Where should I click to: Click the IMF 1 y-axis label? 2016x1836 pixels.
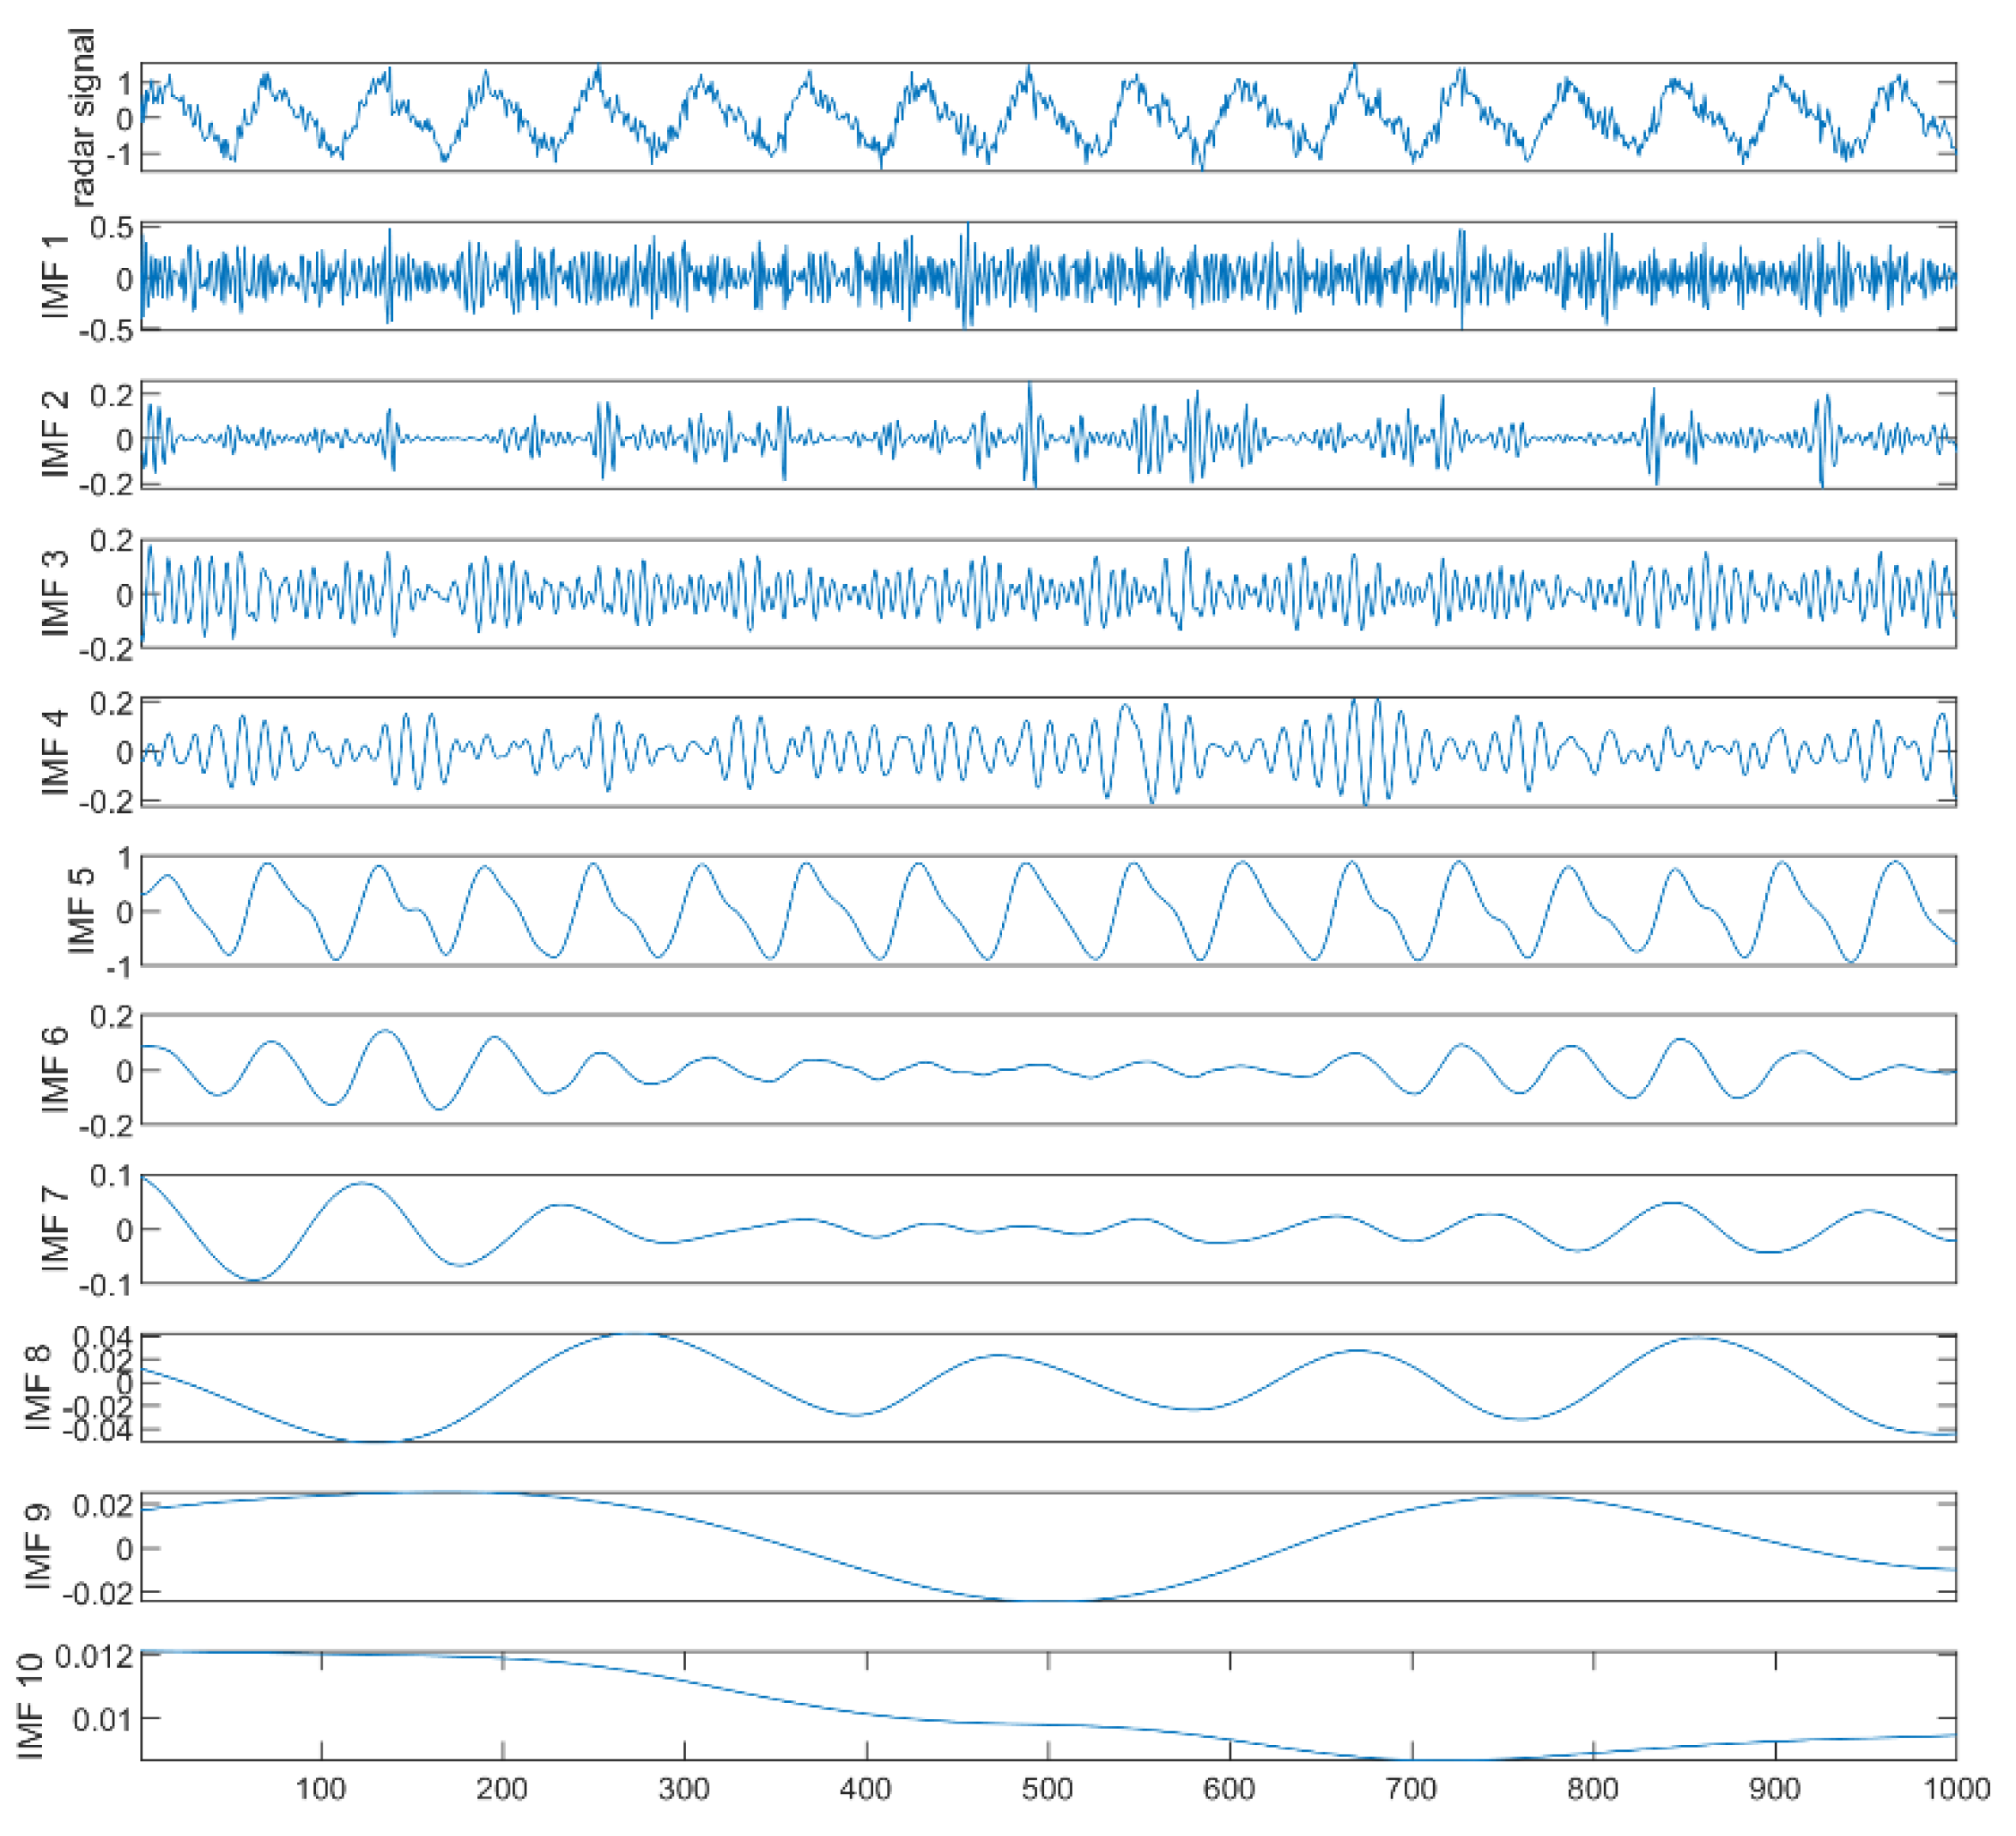coord(57,277)
